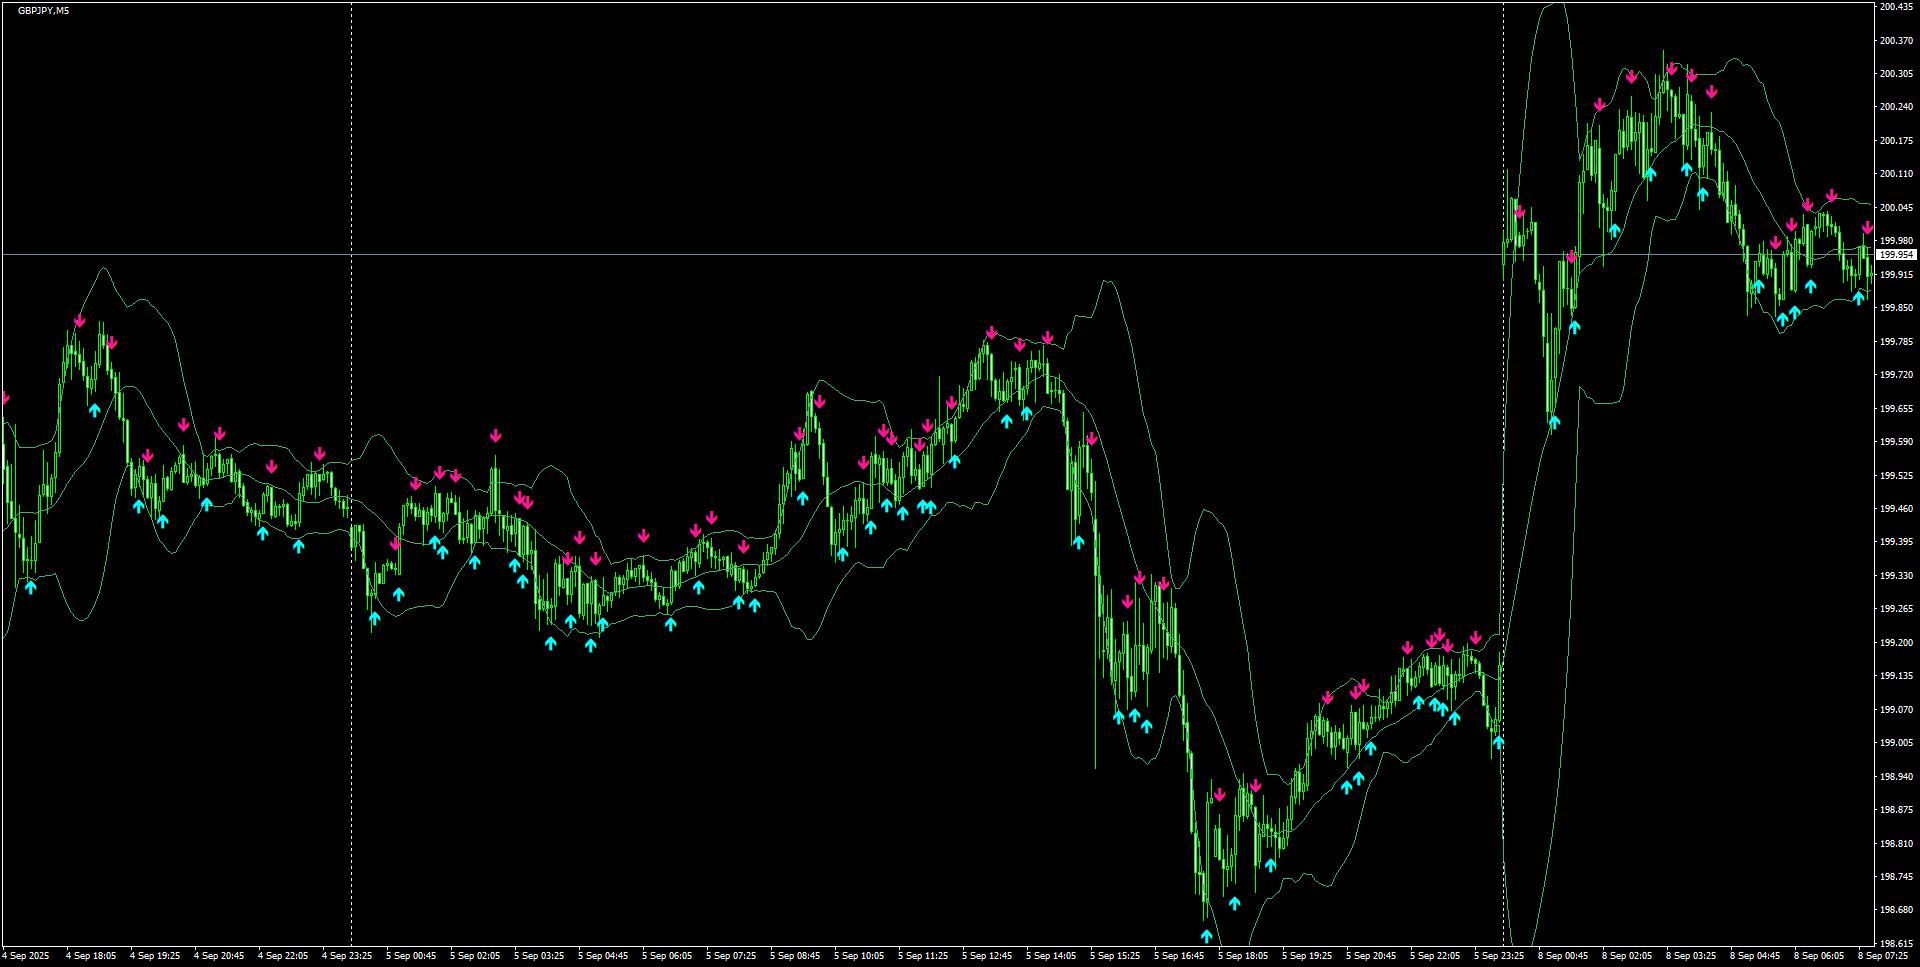Select the cyan buy arrow near the 8 Sep 06:05 low
The height and width of the screenshot is (967, 1920).
(1857, 297)
